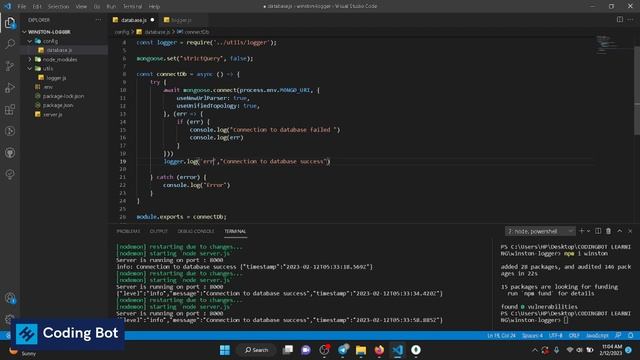Click the taskbar Search box
640x360 pixels.
[257, 350]
